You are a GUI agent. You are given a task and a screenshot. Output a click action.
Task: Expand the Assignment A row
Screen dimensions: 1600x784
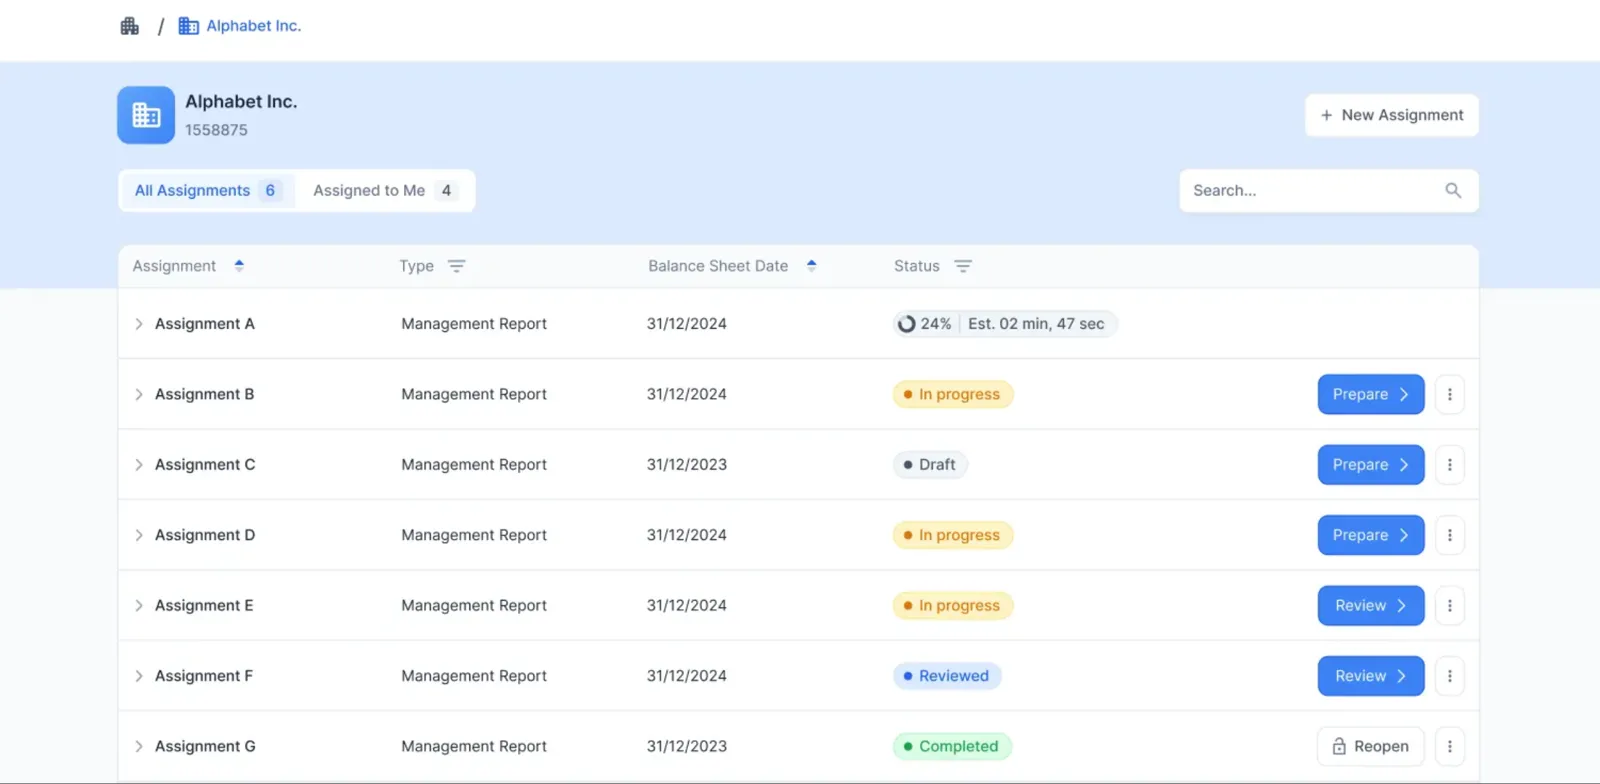(x=139, y=324)
